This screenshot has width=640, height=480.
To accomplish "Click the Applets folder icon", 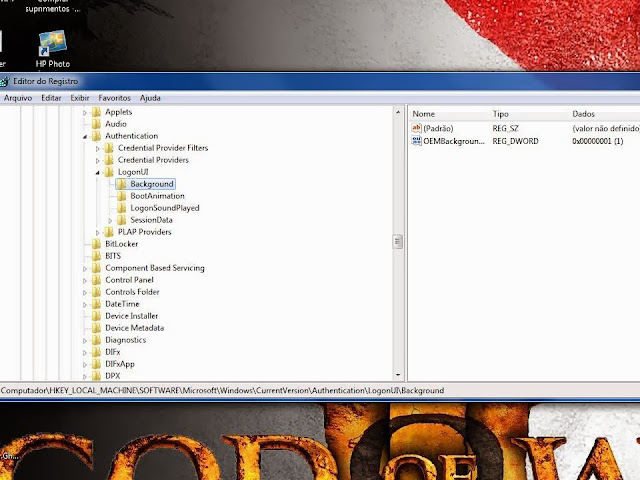I will click(x=96, y=112).
